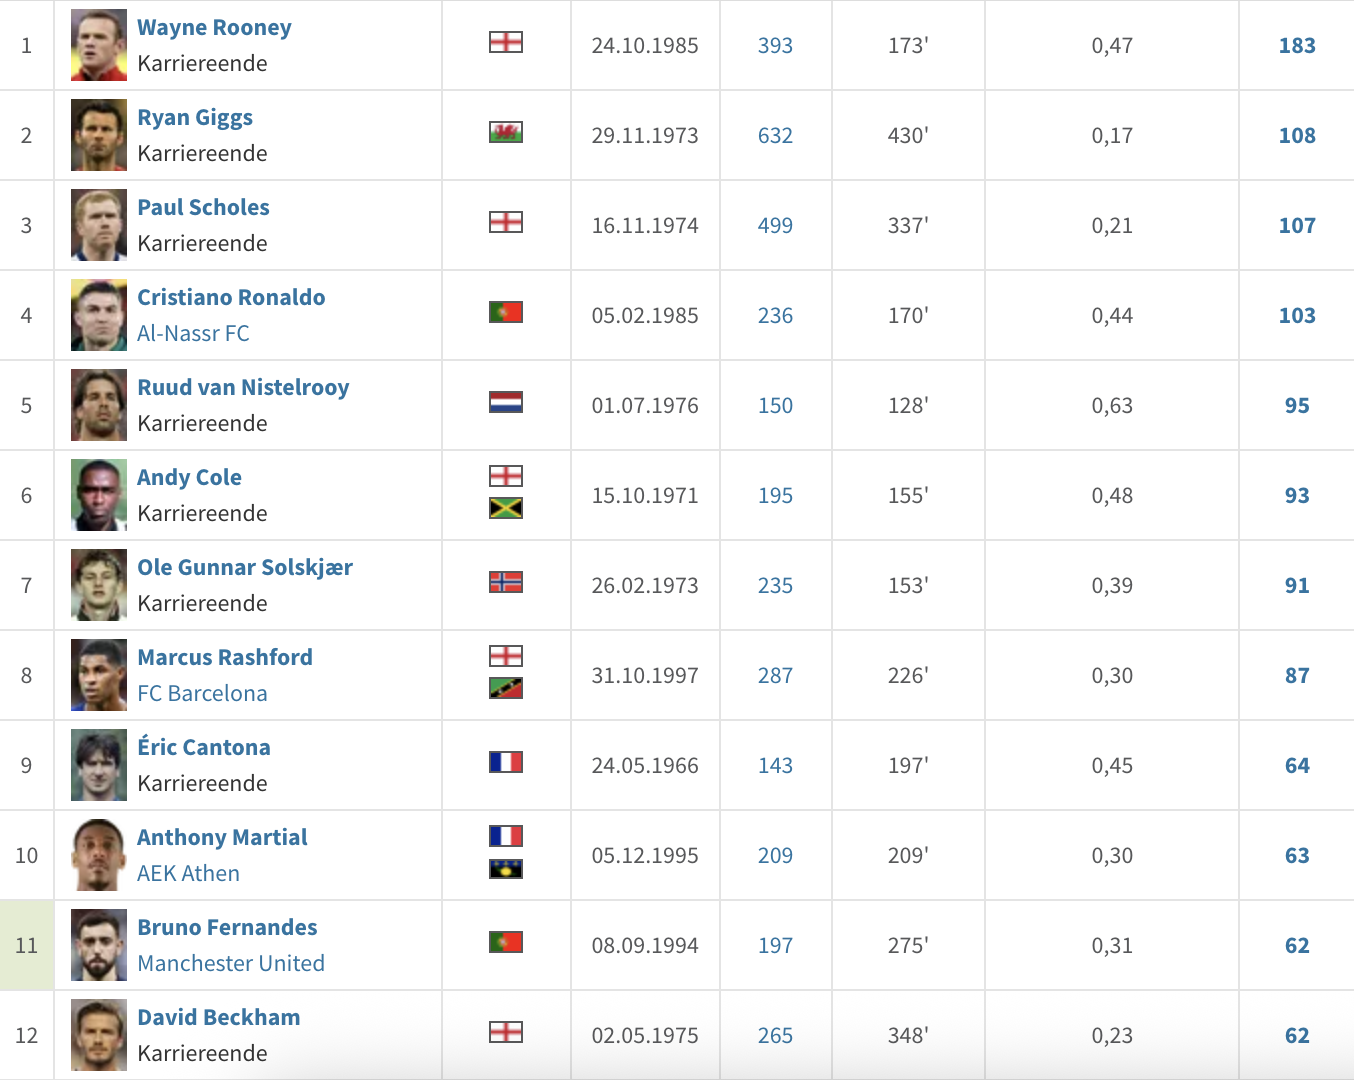This screenshot has width=1354, height=1080.
Task: Open AEK Athen club link
Action: pos(188,873)
